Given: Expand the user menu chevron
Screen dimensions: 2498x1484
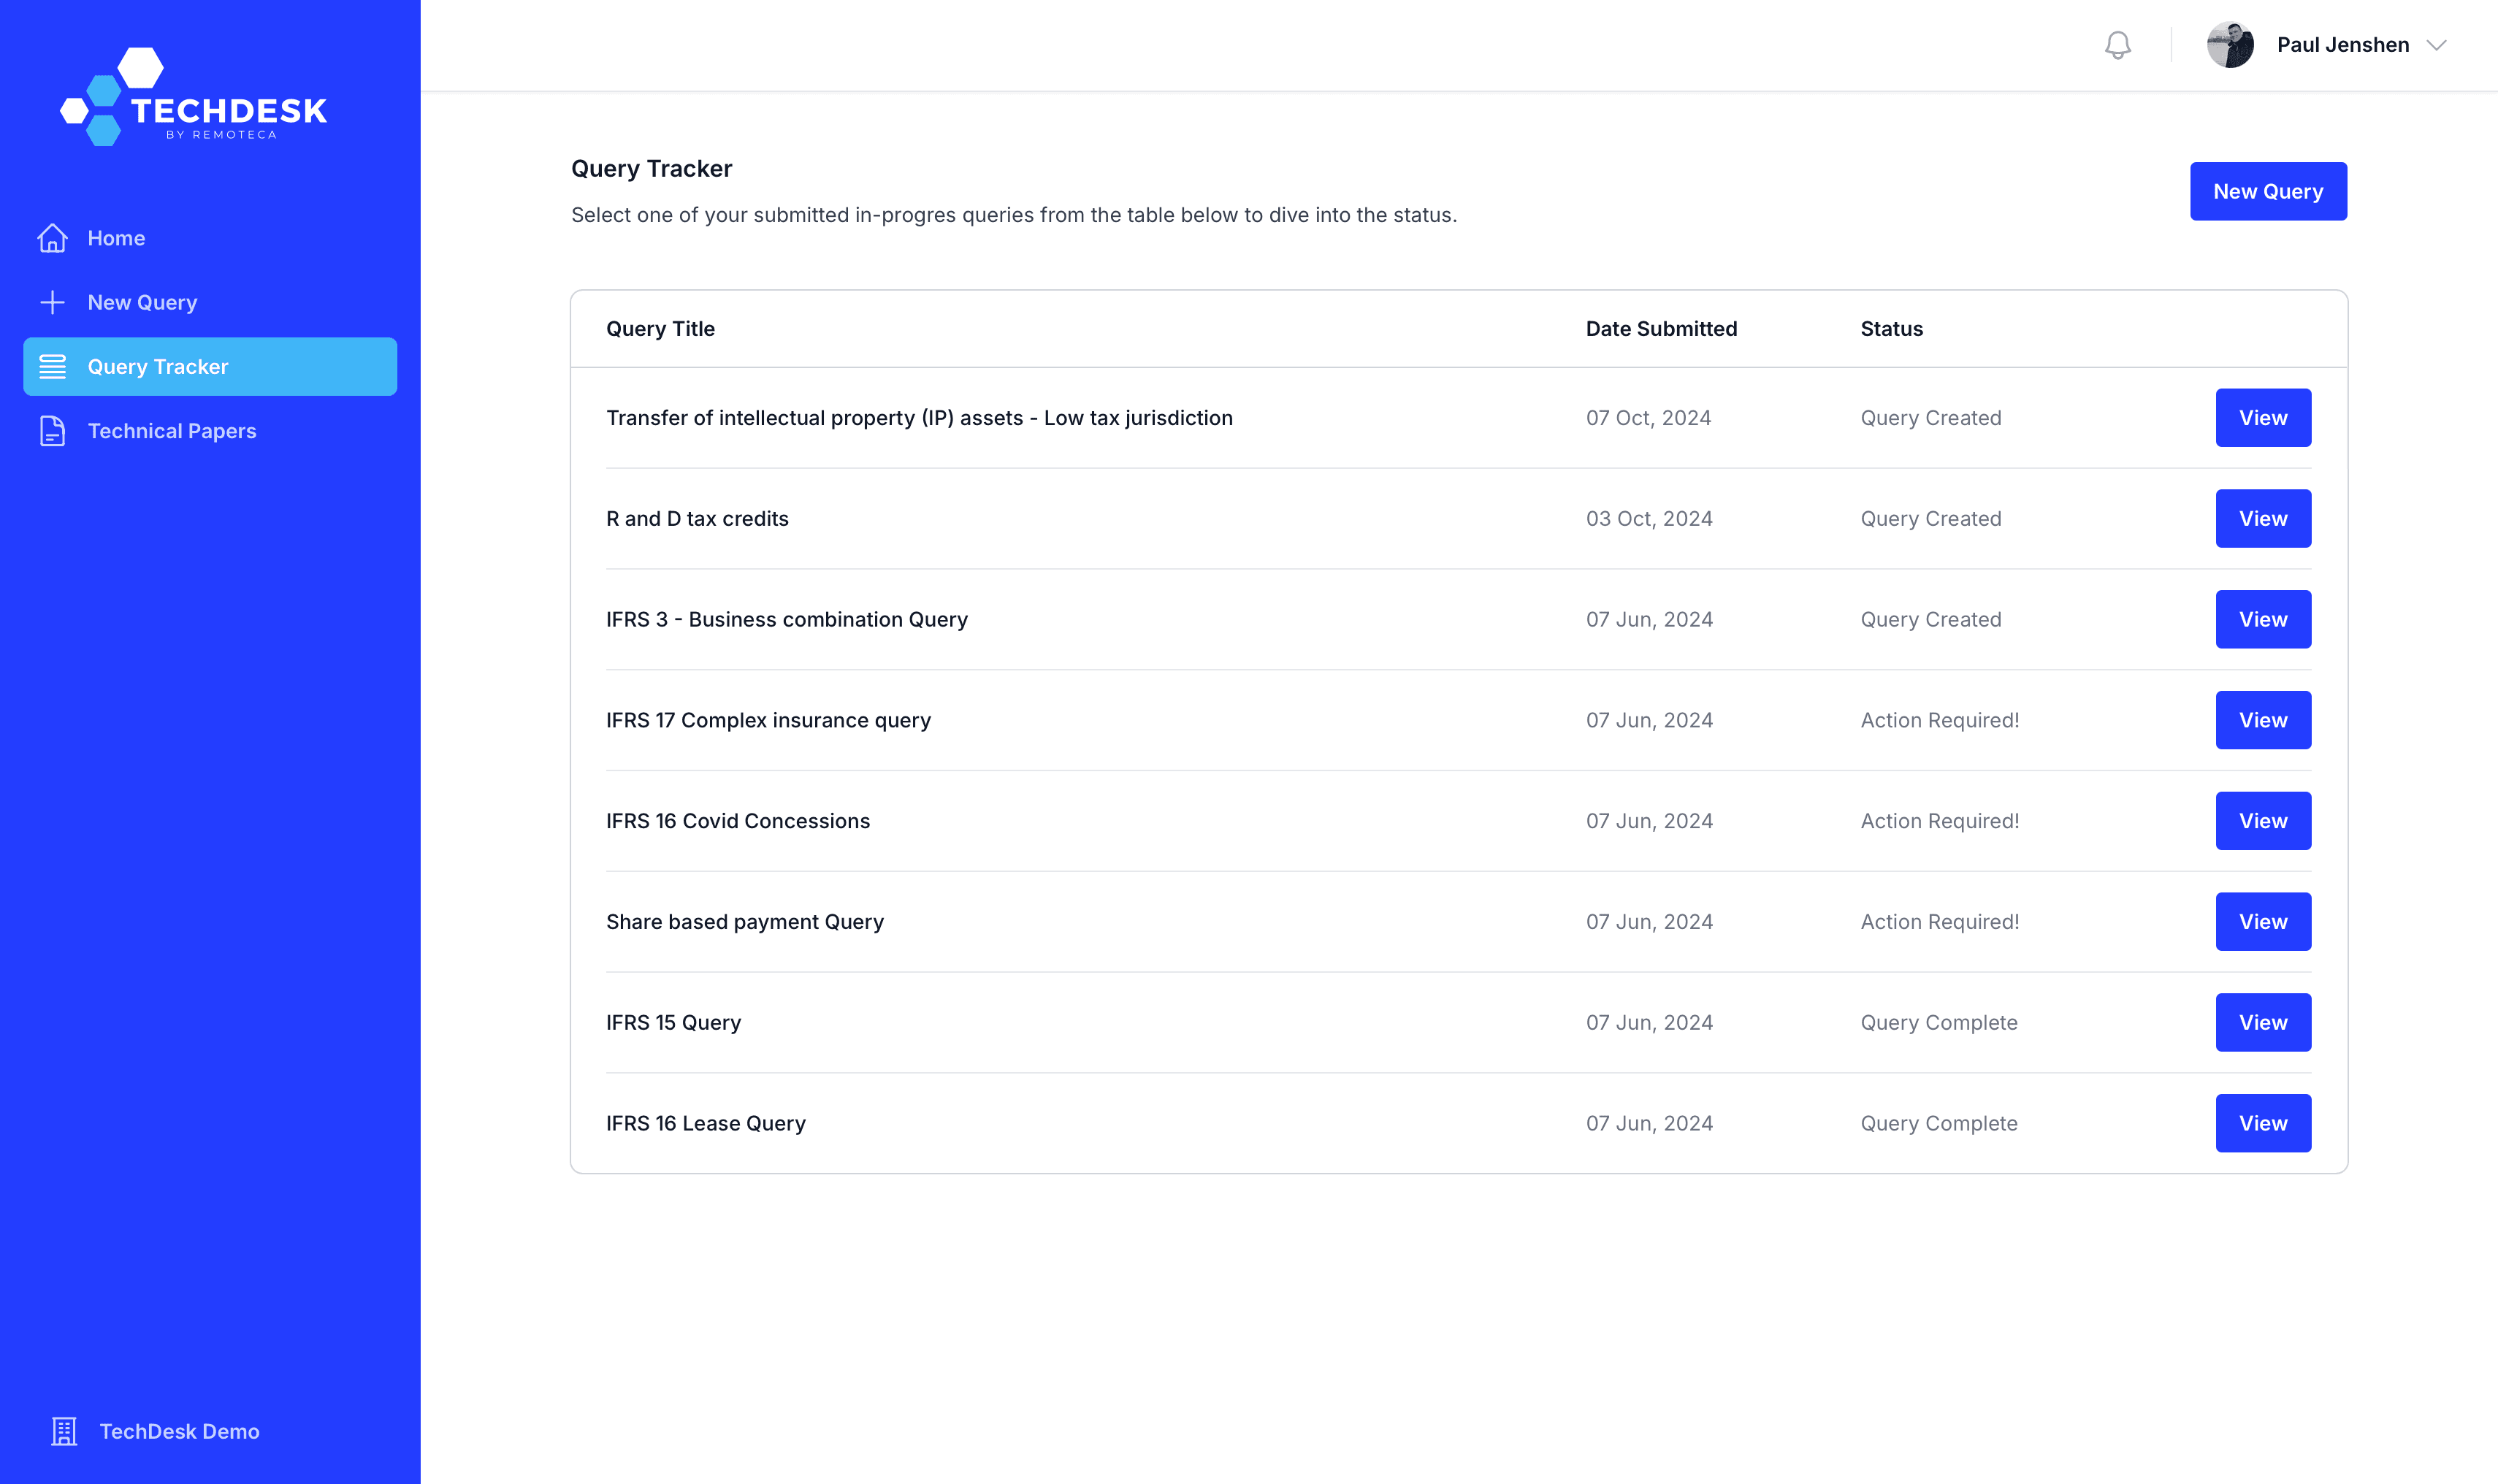Looking at the screenshot, I should [x=2436, y=45].
